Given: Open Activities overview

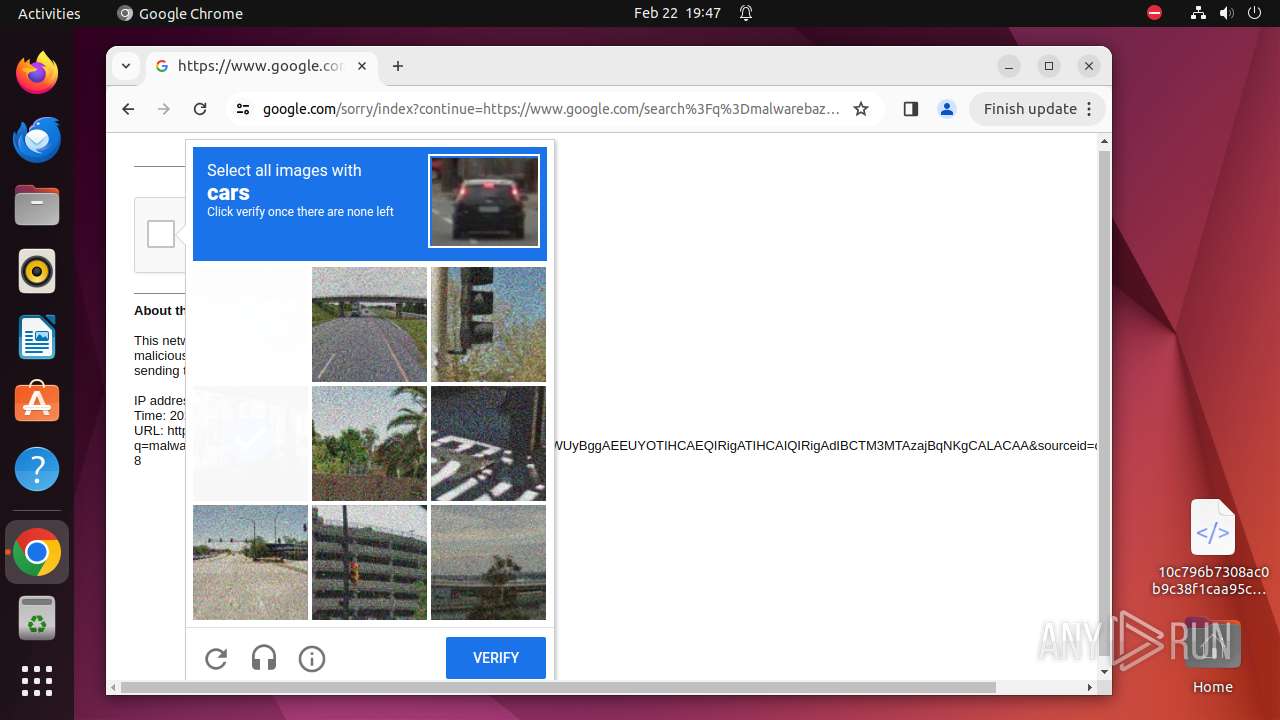Looking at the screenshot, I should 49,13.
